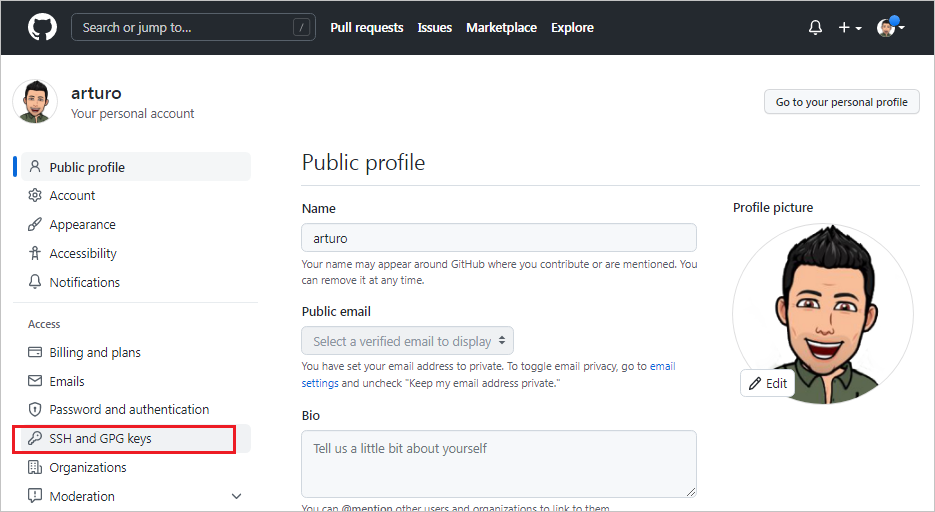Open Marketplace in the top navigation
The height and width of the screenshot is (512, 935).
(x=501, y=27)
